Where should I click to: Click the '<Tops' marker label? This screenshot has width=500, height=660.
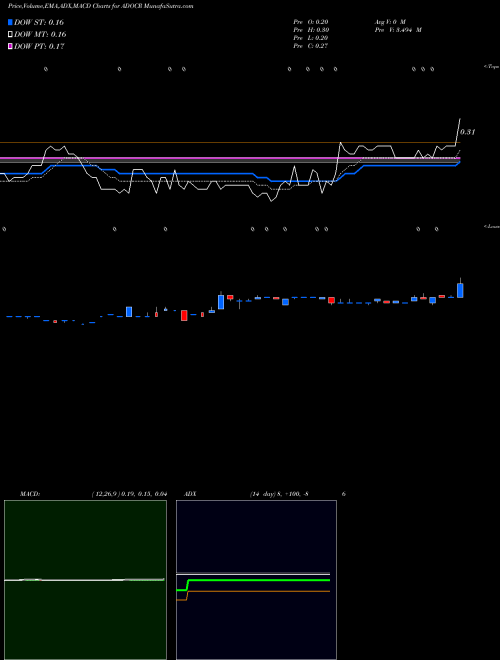click(492, 67)
